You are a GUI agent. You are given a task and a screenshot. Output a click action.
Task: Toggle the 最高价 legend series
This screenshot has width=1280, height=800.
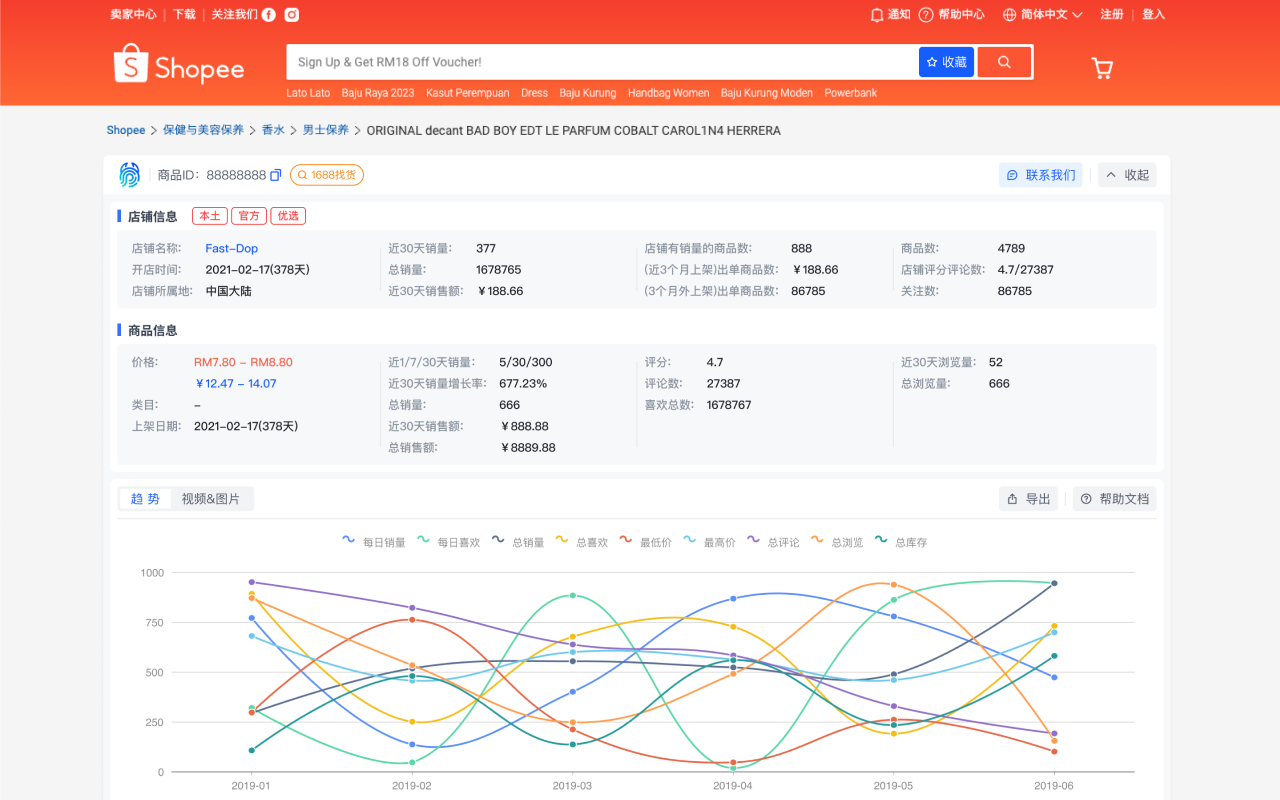coord(710,542)
